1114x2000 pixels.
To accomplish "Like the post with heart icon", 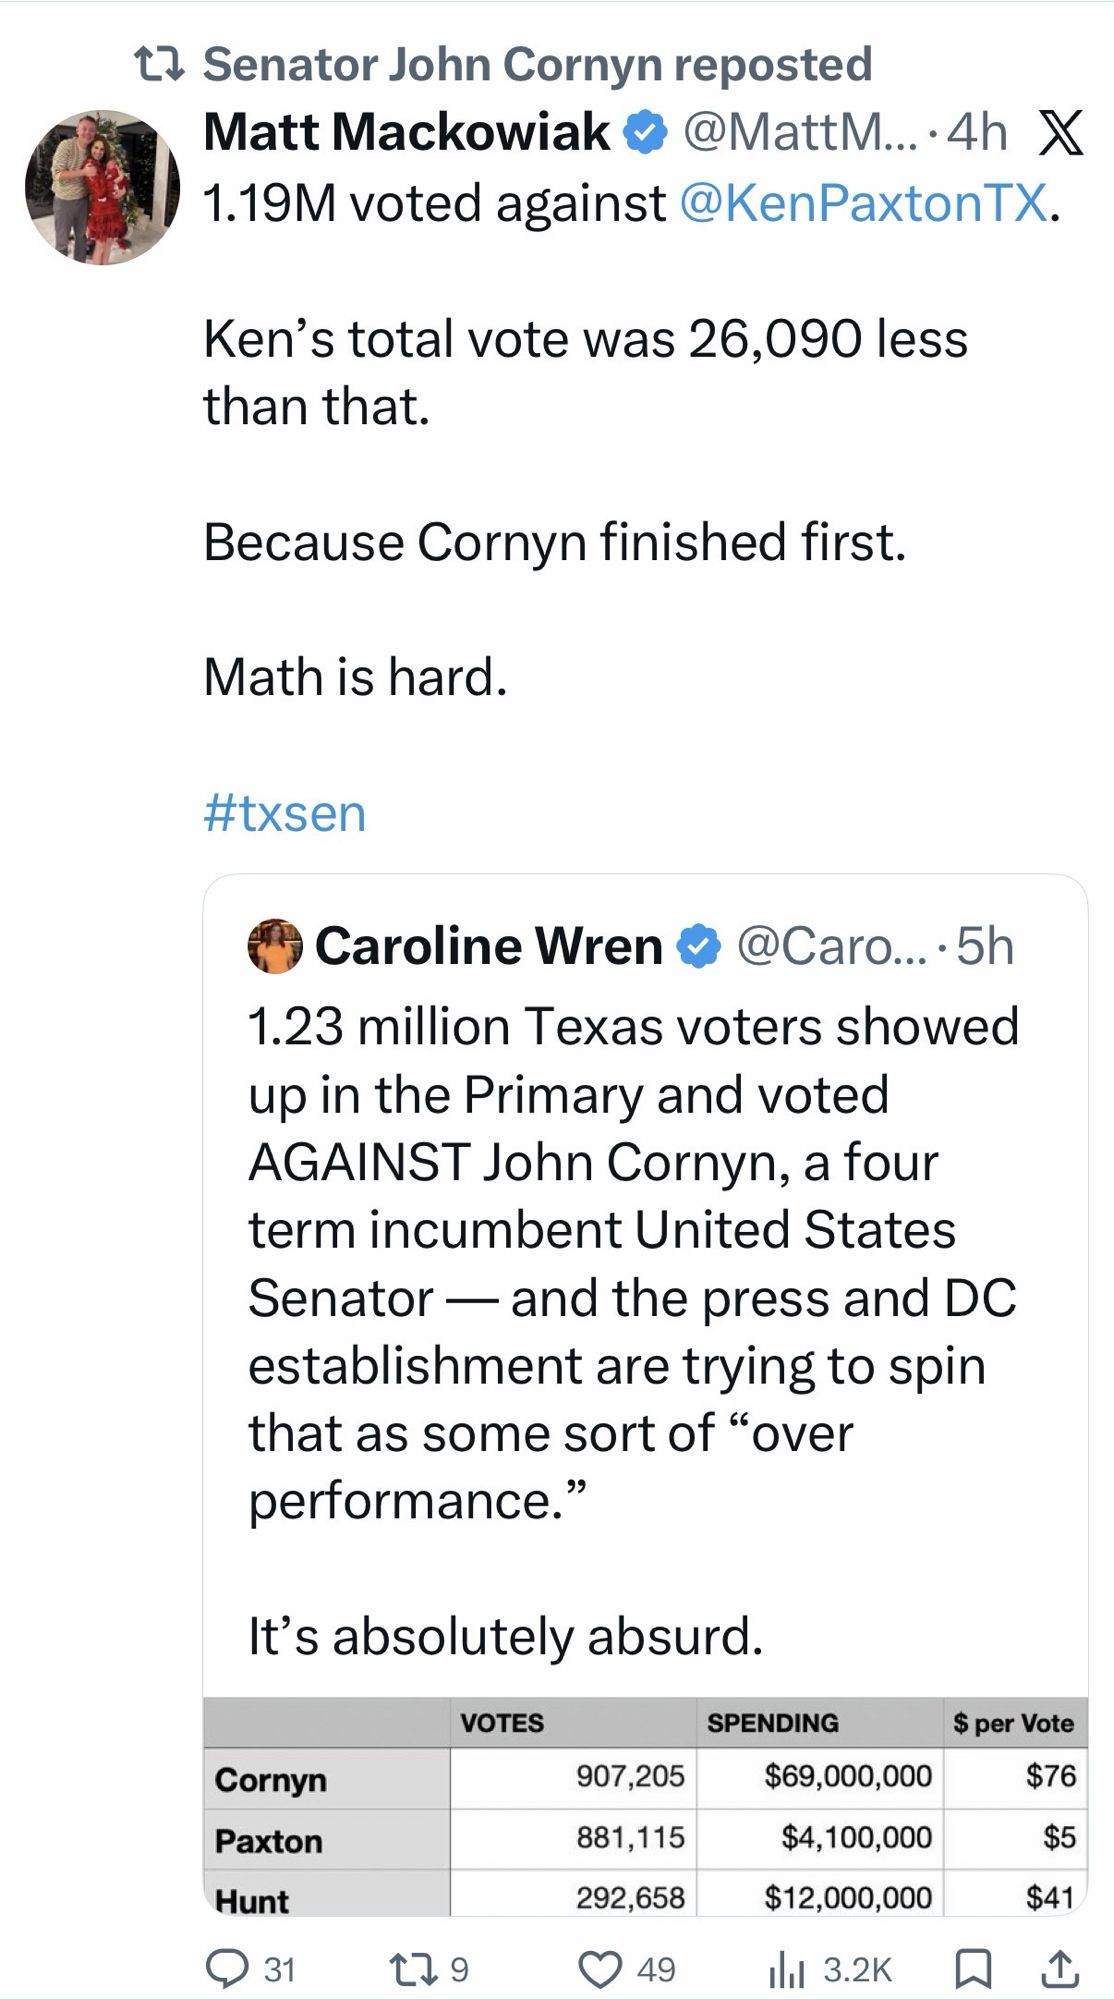I will coord(600,1968).
